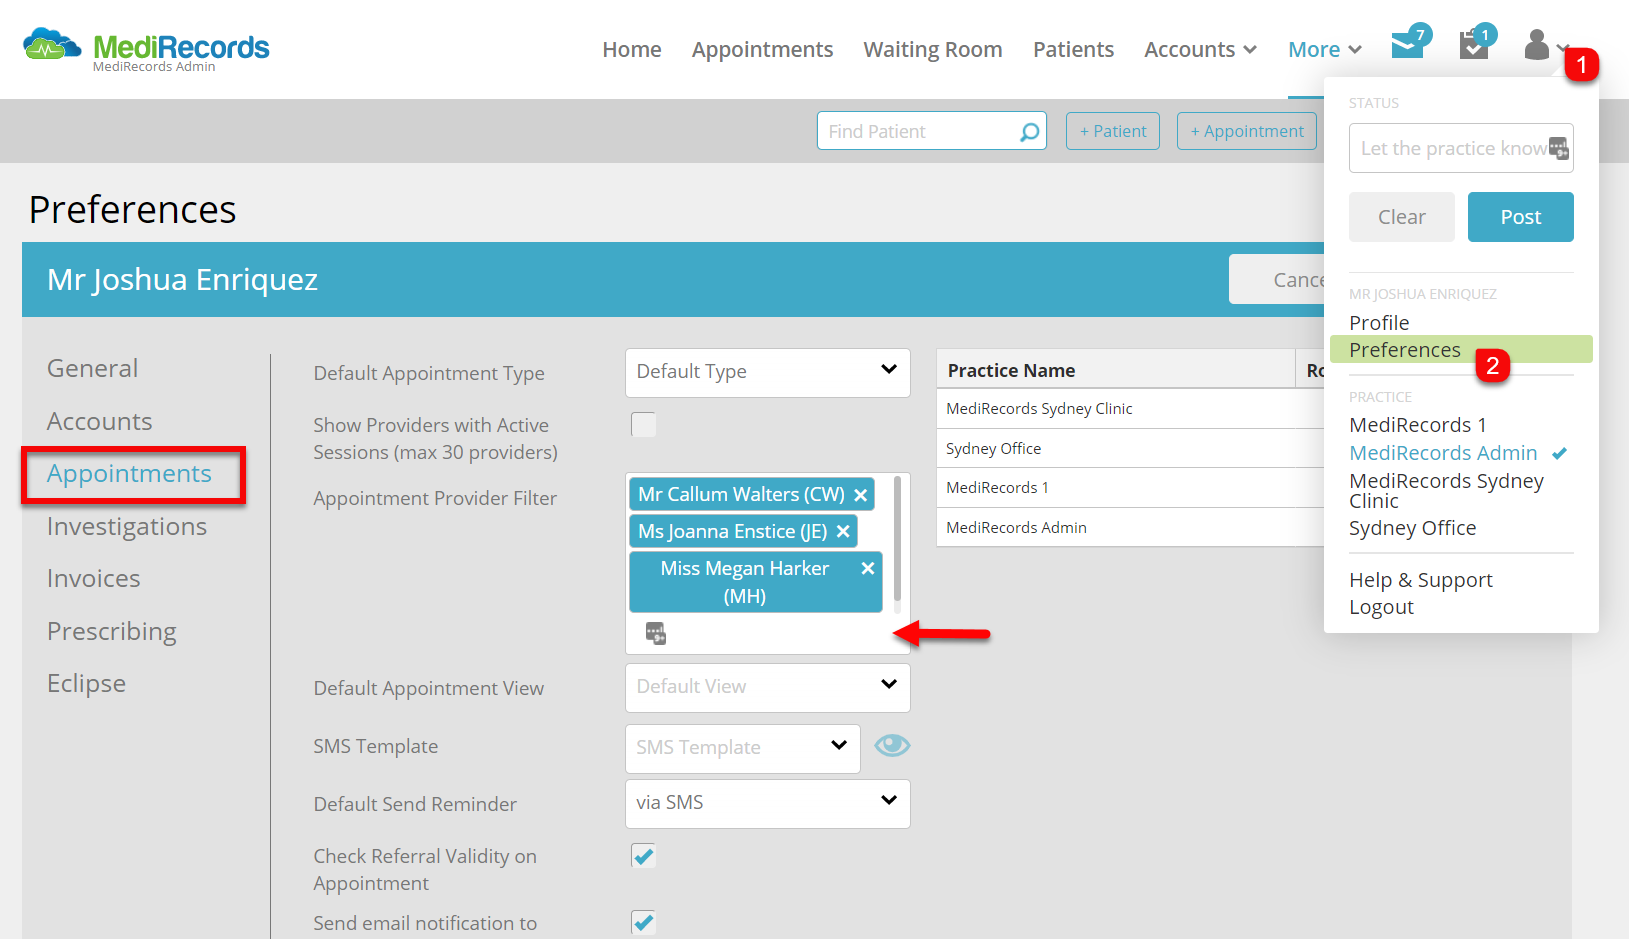Select MediRecords Admin practice
1629x939 pixels.
click(x=1443, y=453)
